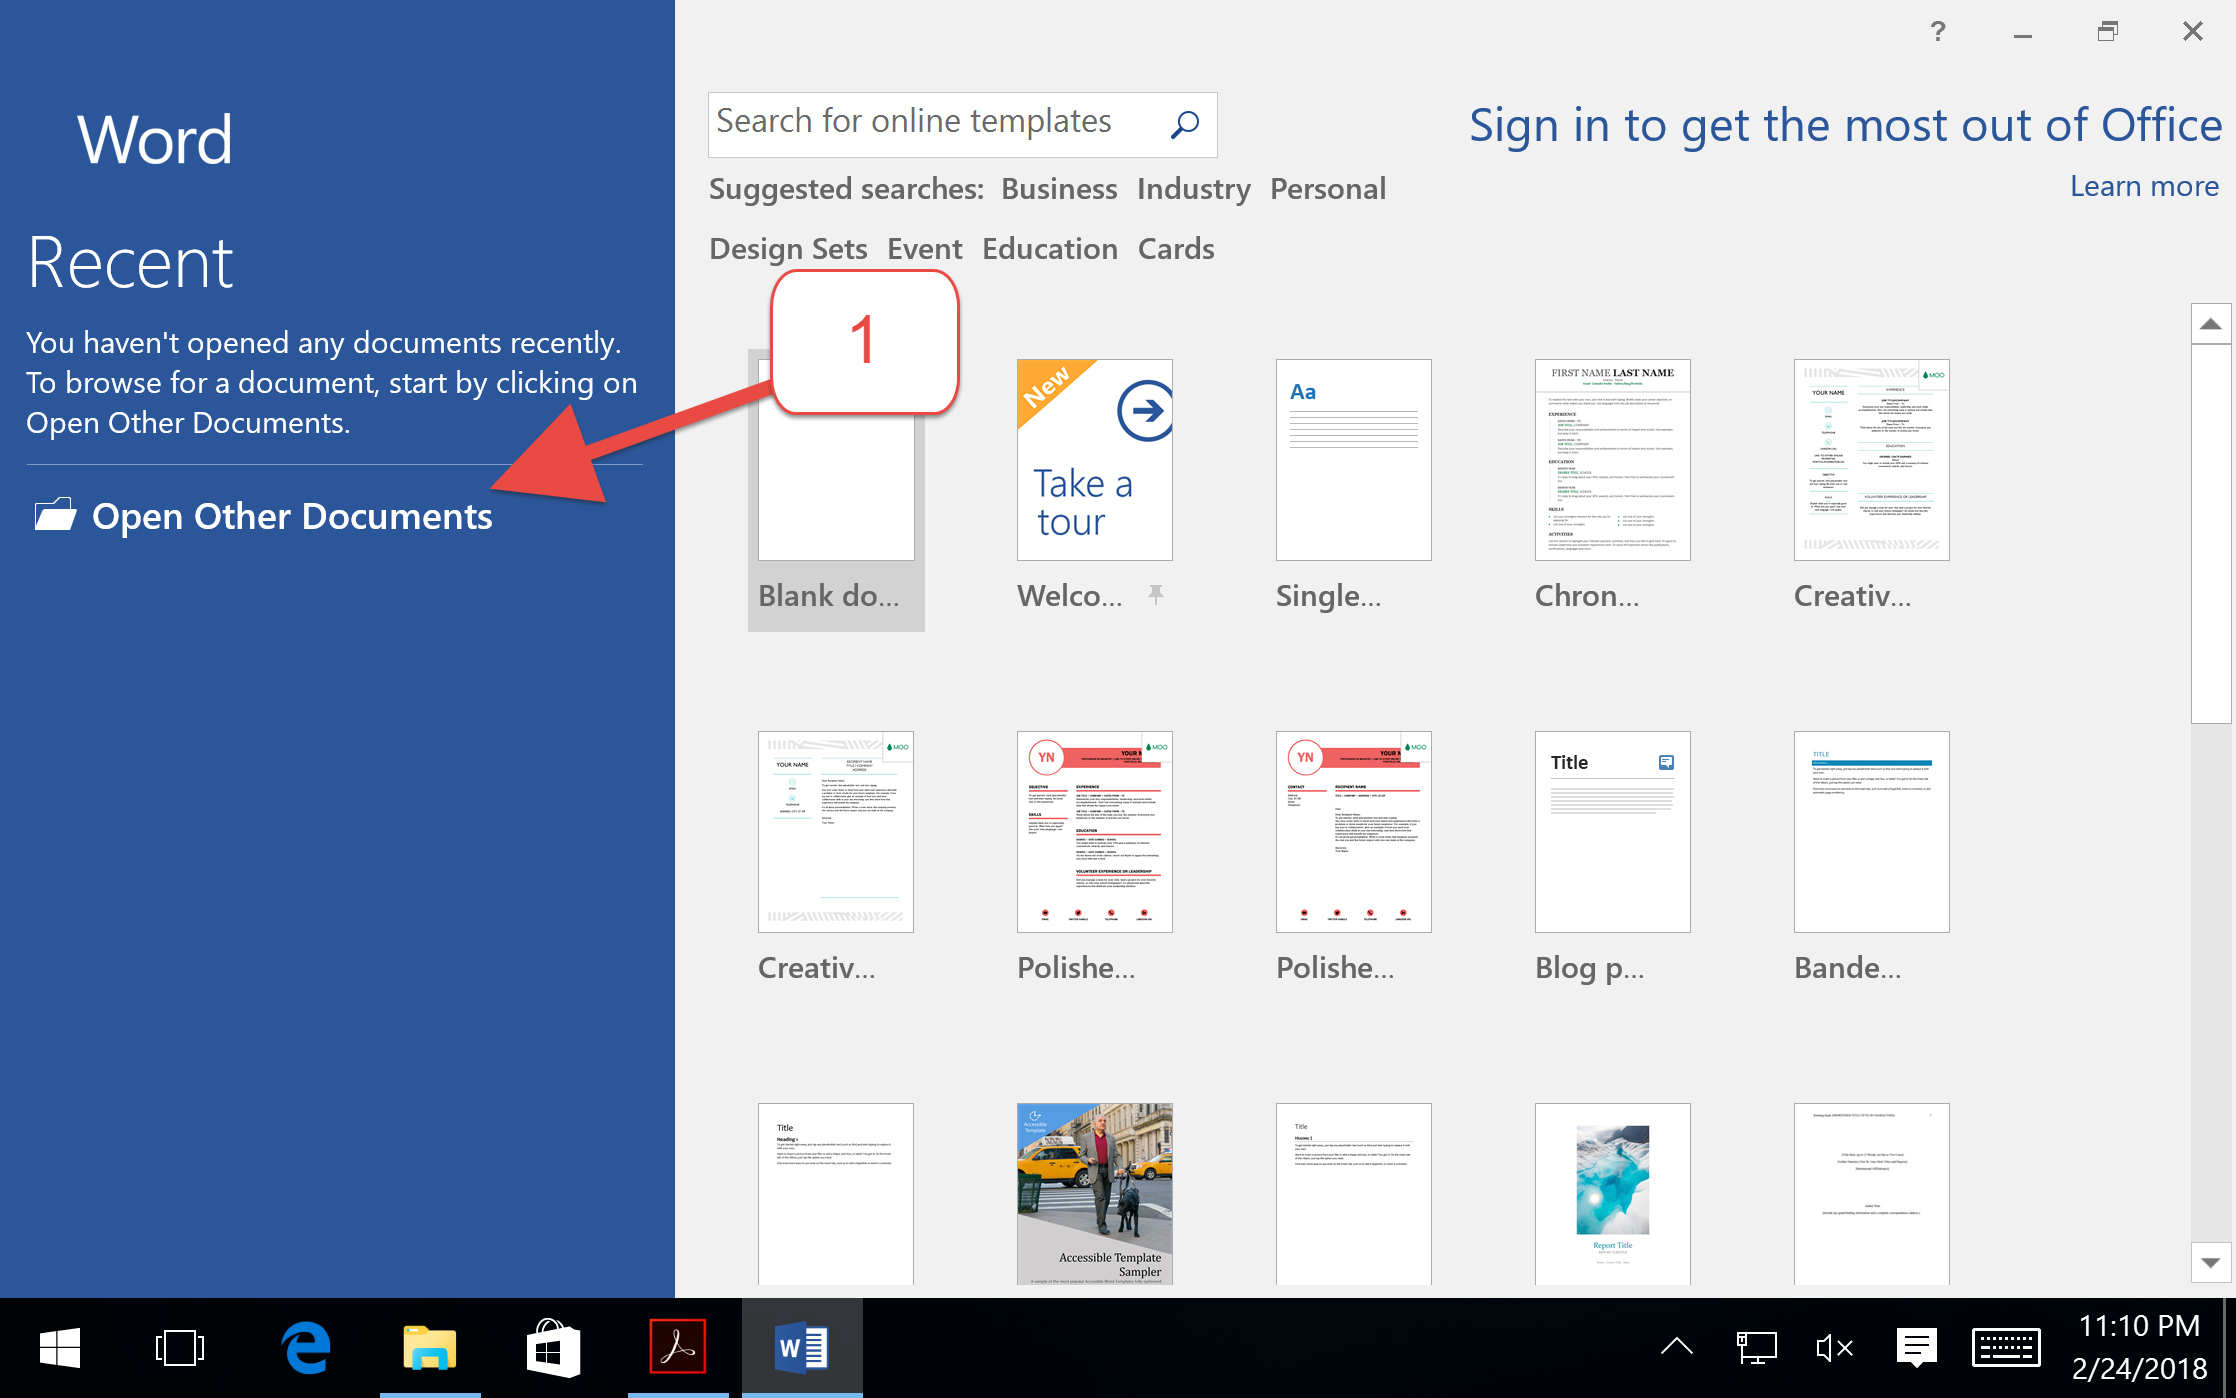Click the 'Welco...' template label
This screenshot has height=1398, width=2236.
[1070, 596]
